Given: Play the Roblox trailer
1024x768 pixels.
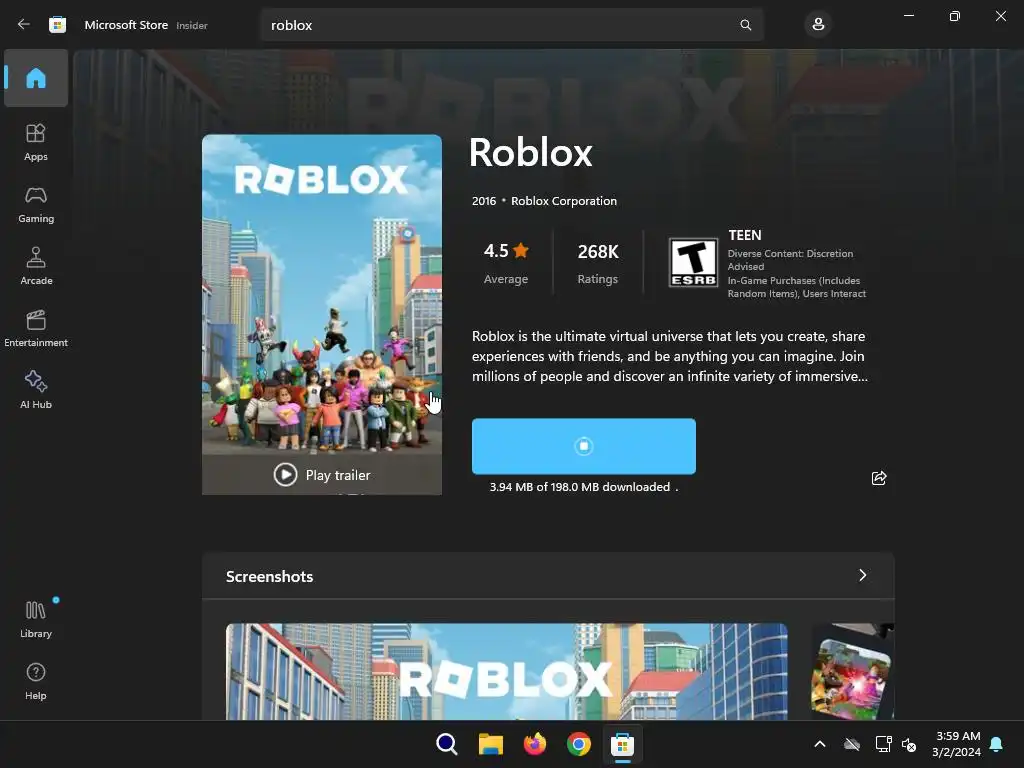Looking at the screenshot, I should [322, 475].
